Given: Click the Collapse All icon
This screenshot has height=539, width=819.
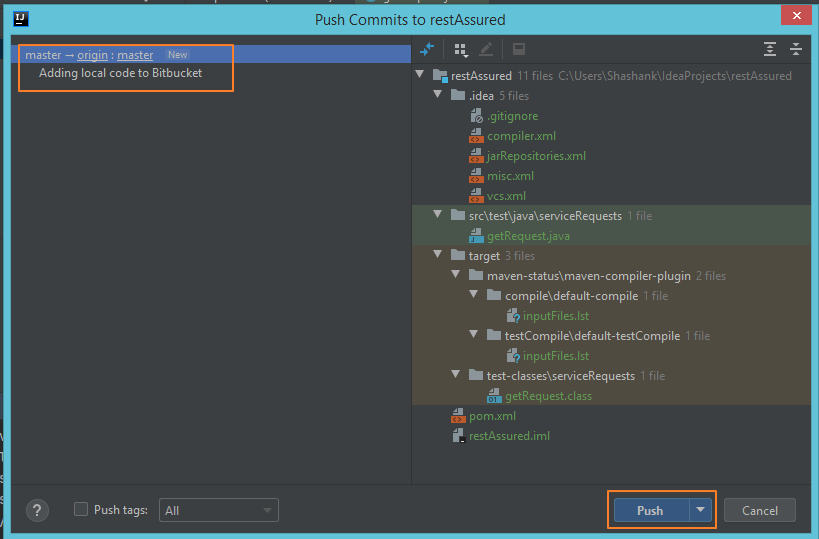Looking at the screenshot, I should [795, 49].
